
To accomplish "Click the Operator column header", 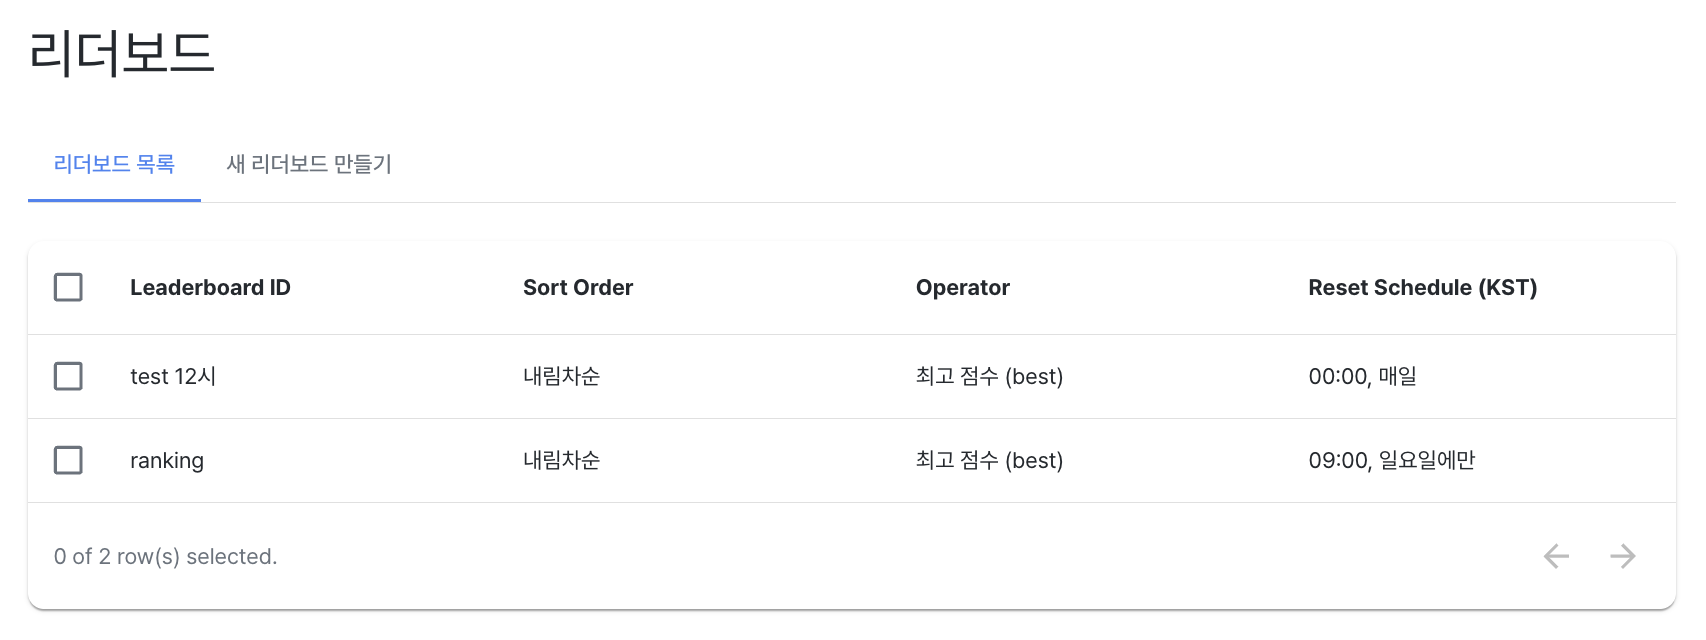I will pyautogui.click(x=963, y=288).
